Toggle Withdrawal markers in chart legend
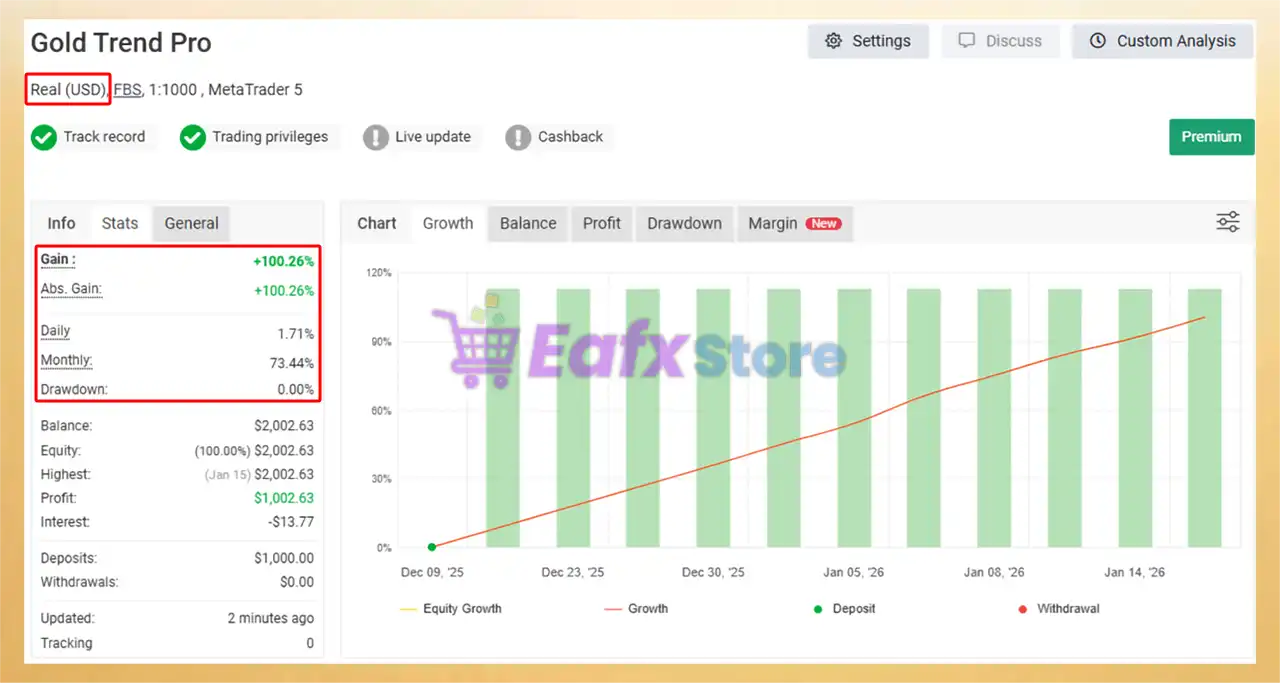Image resolution: width=1280 pixels, height=683 pixels. 1058,608
